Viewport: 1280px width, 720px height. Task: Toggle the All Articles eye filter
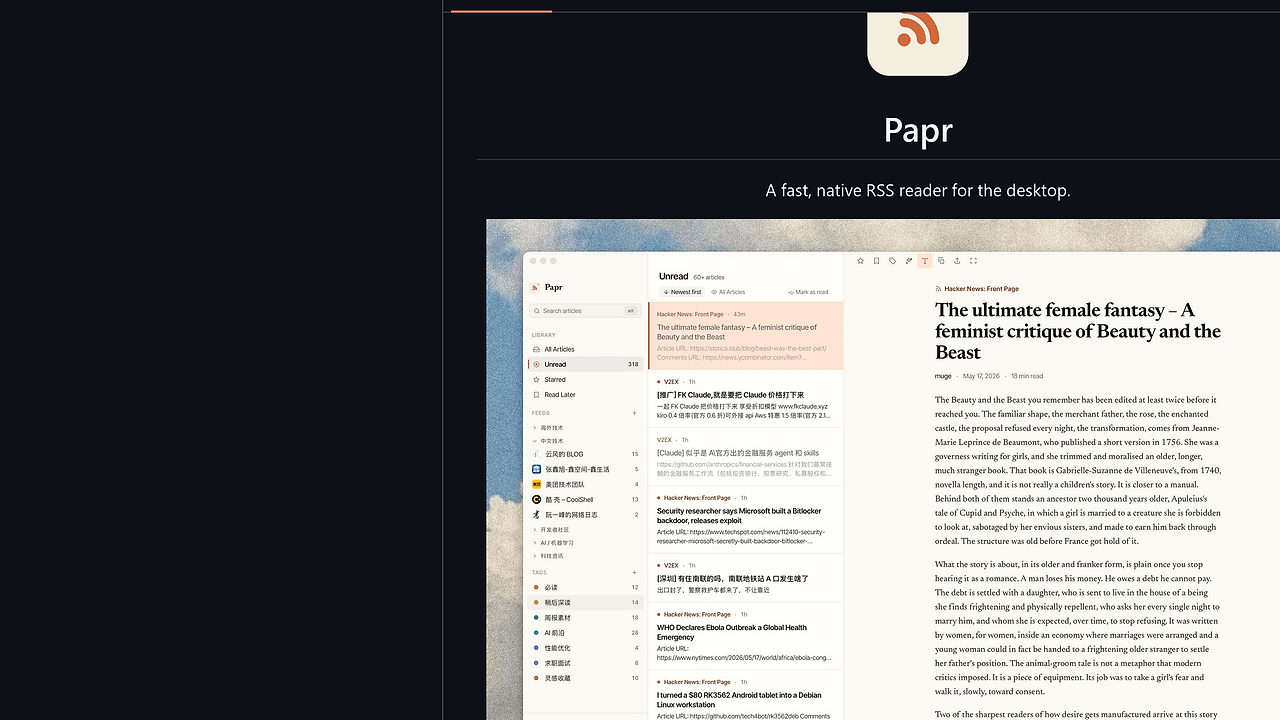pyautogui.click(x=728, y=292)
